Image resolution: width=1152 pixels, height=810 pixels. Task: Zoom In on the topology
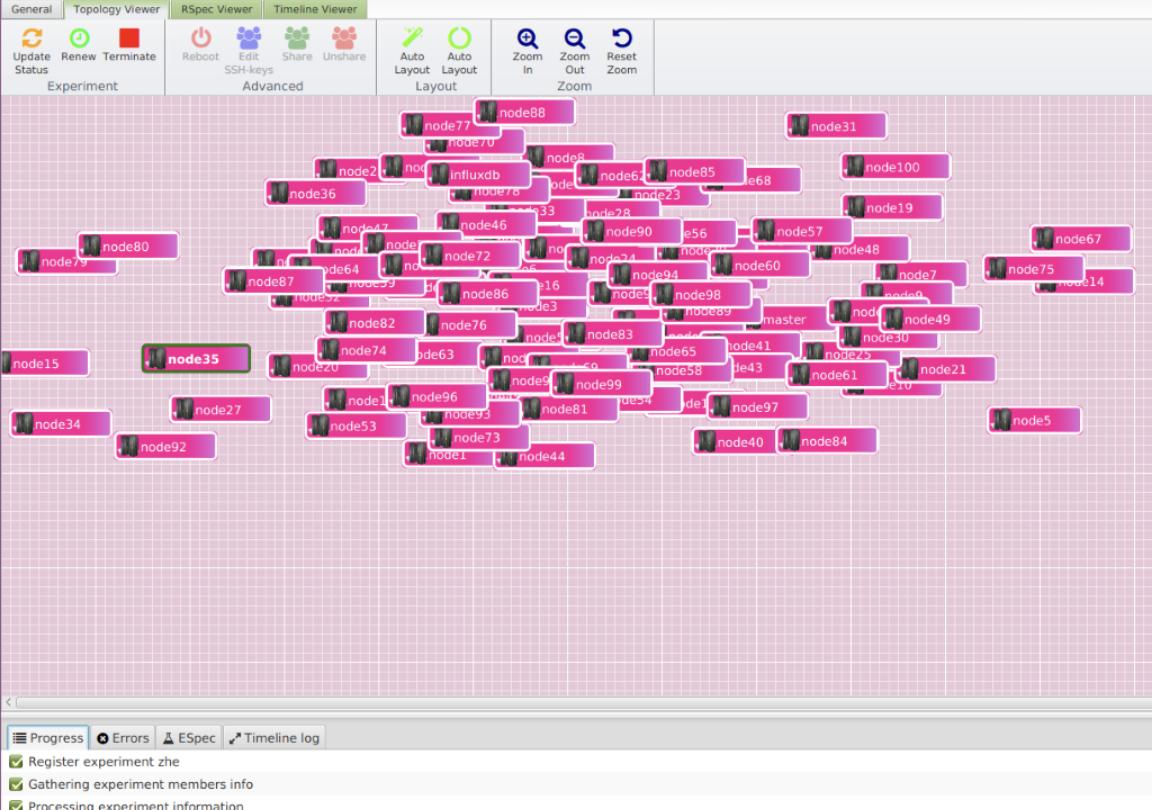[x=528, y=51]
